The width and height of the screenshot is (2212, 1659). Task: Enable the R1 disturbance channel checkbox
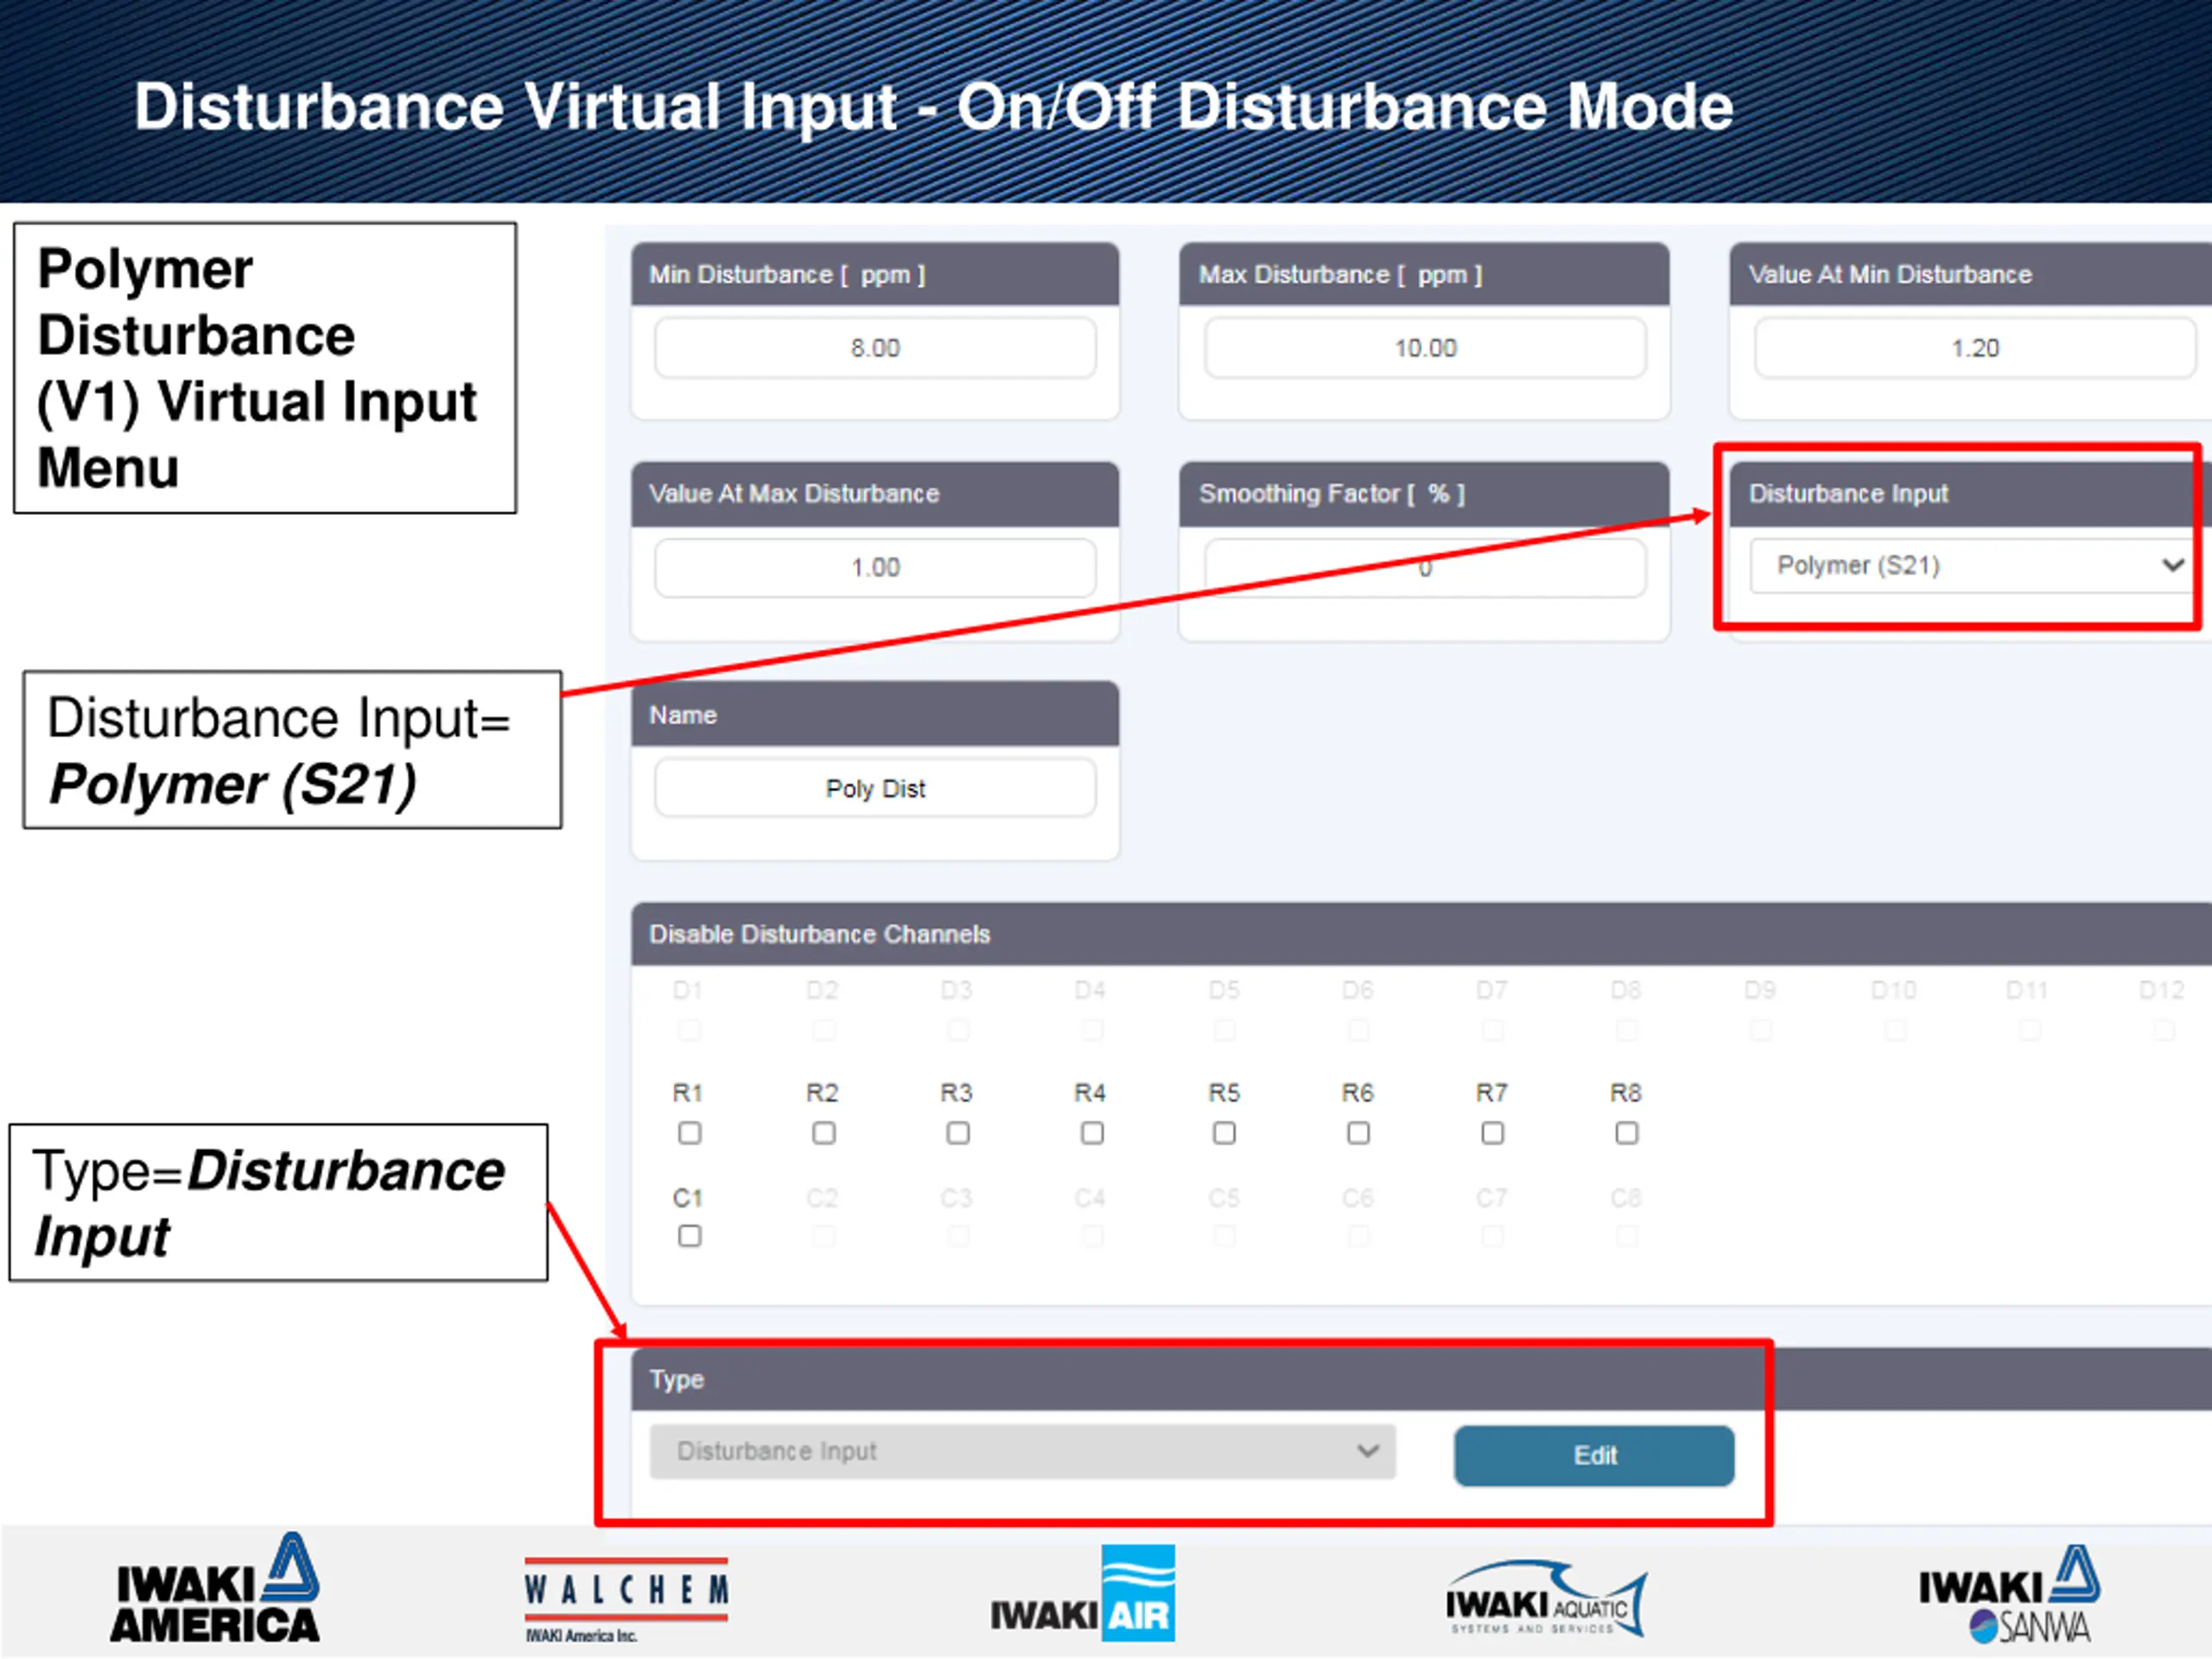tap(689, 1133)
